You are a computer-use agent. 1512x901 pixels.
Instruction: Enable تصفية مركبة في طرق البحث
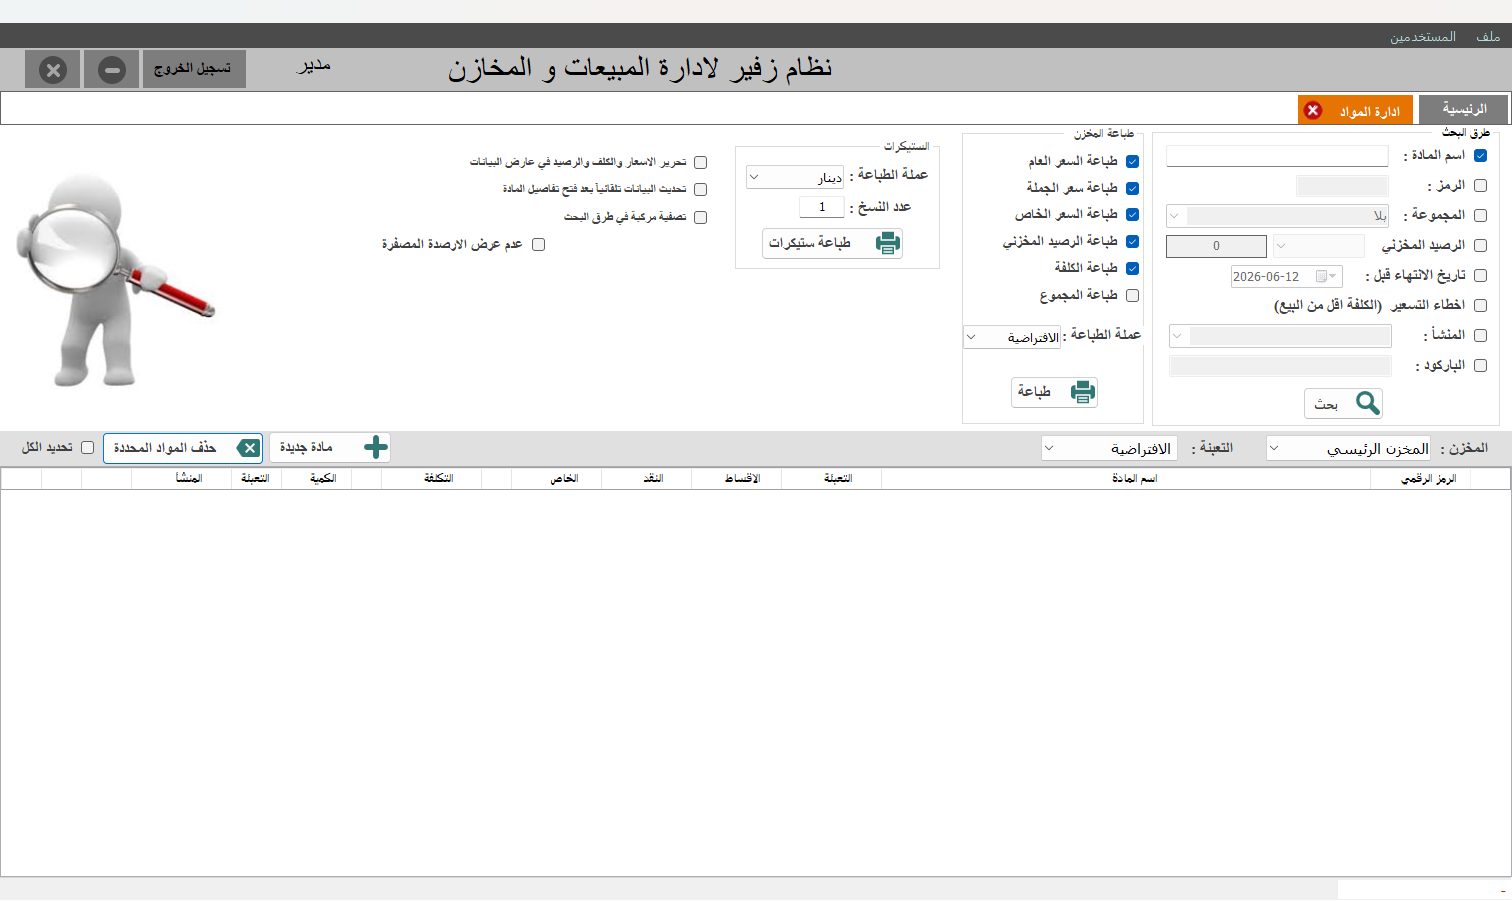[x=700, y=217]
